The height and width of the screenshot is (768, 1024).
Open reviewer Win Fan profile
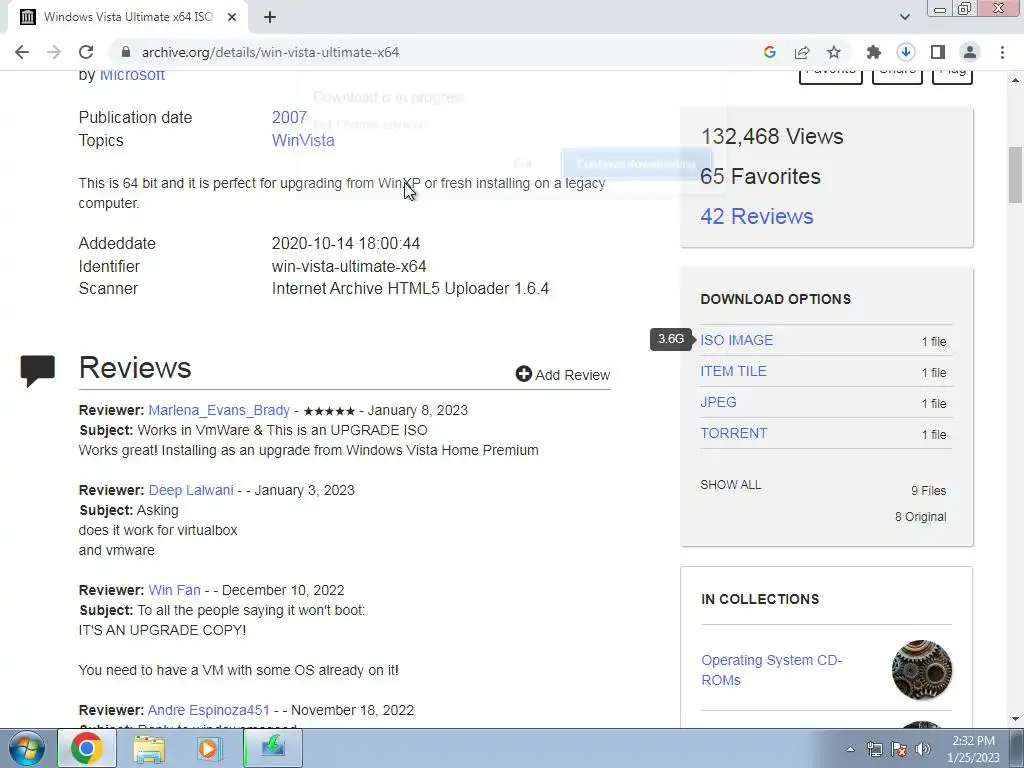click(174, 590)
